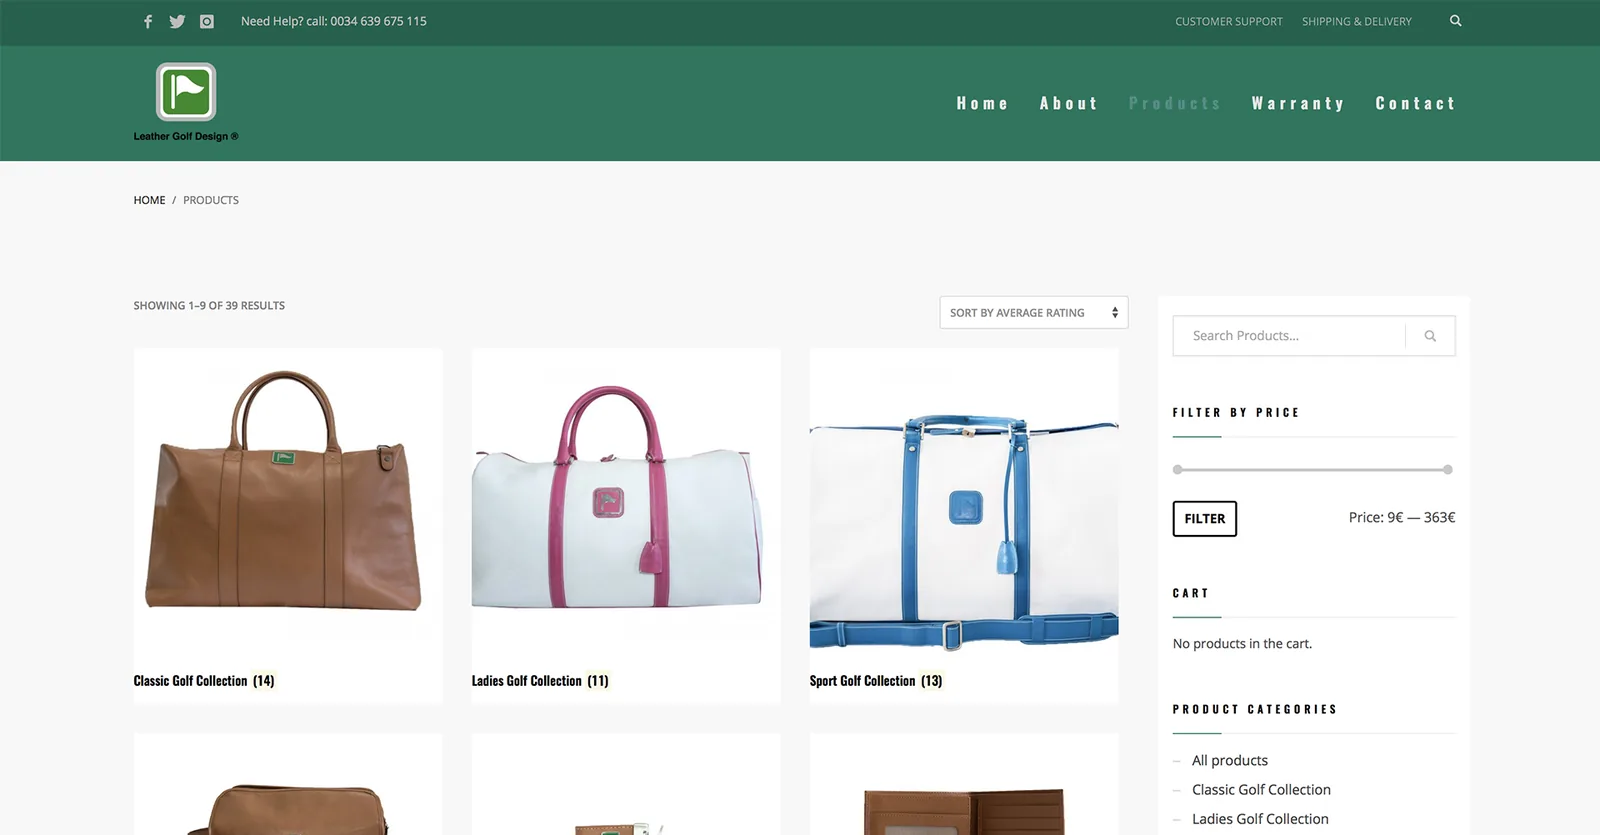Image resolution: width=1600 pixels, height=835 pixels.
Task: Click the Showing 1–9 of 39 results text
Action: point(209,306)
